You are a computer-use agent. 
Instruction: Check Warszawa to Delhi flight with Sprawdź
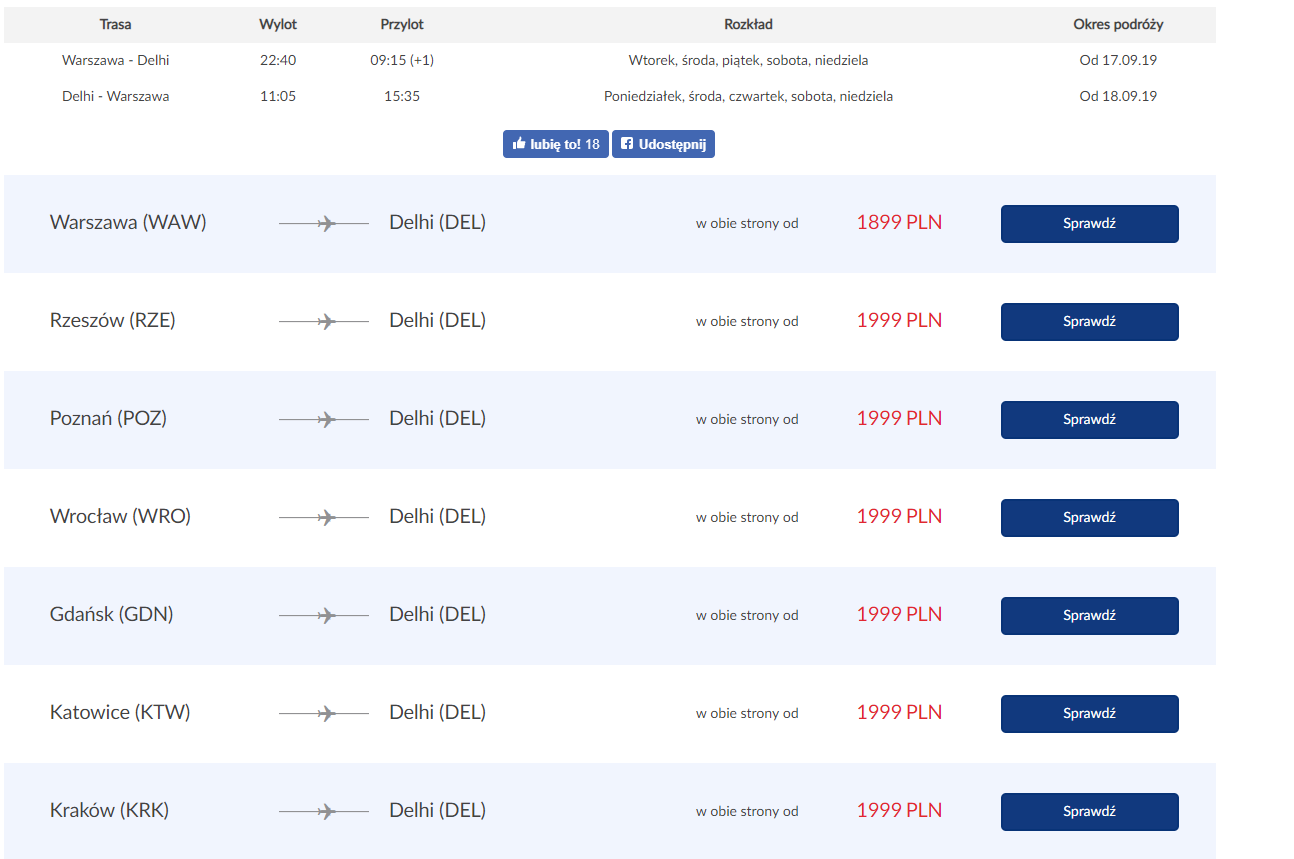tap(1089, 224)
